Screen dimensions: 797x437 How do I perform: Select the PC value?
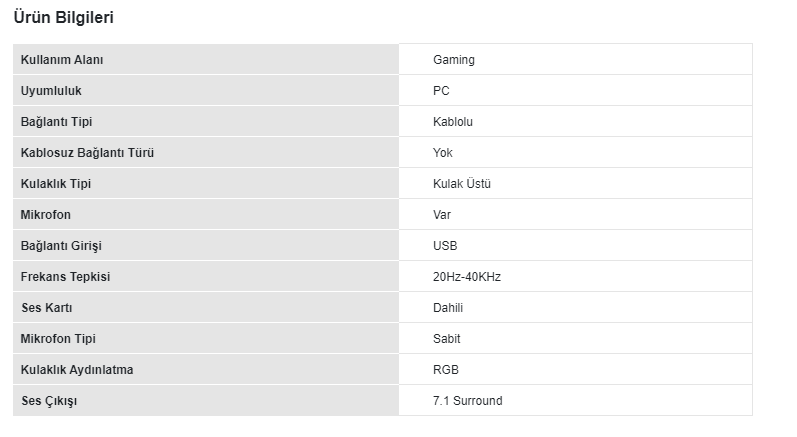point(441,91)
